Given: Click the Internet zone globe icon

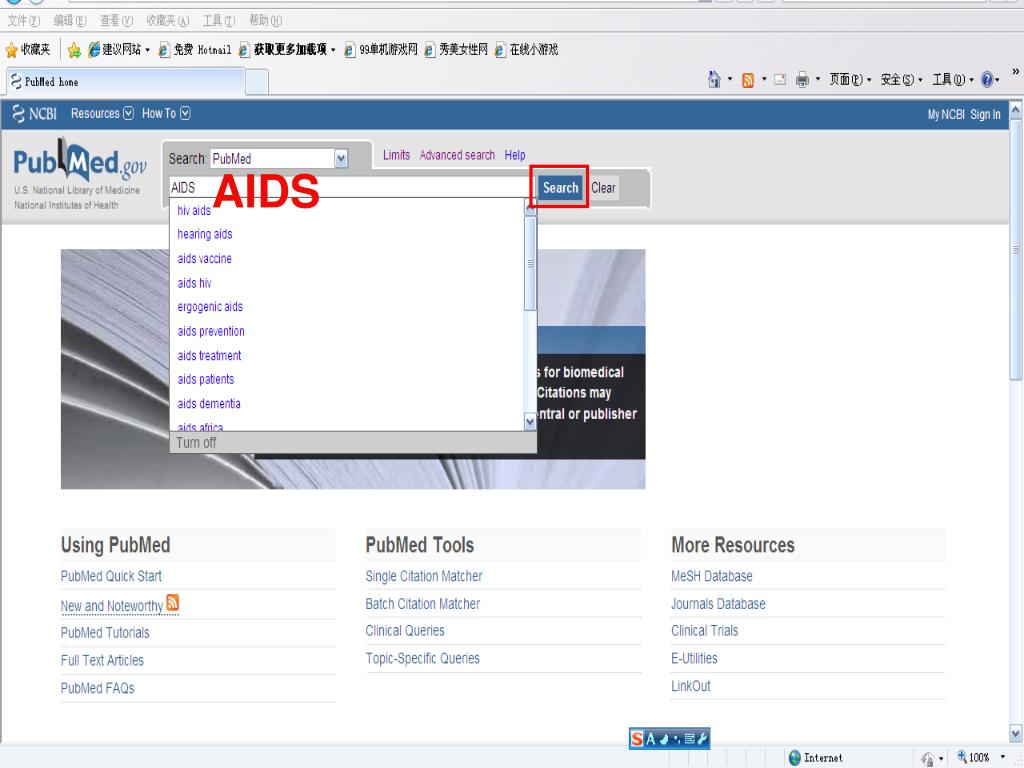Looking at the screenshot, I should [x=795, y=758].
